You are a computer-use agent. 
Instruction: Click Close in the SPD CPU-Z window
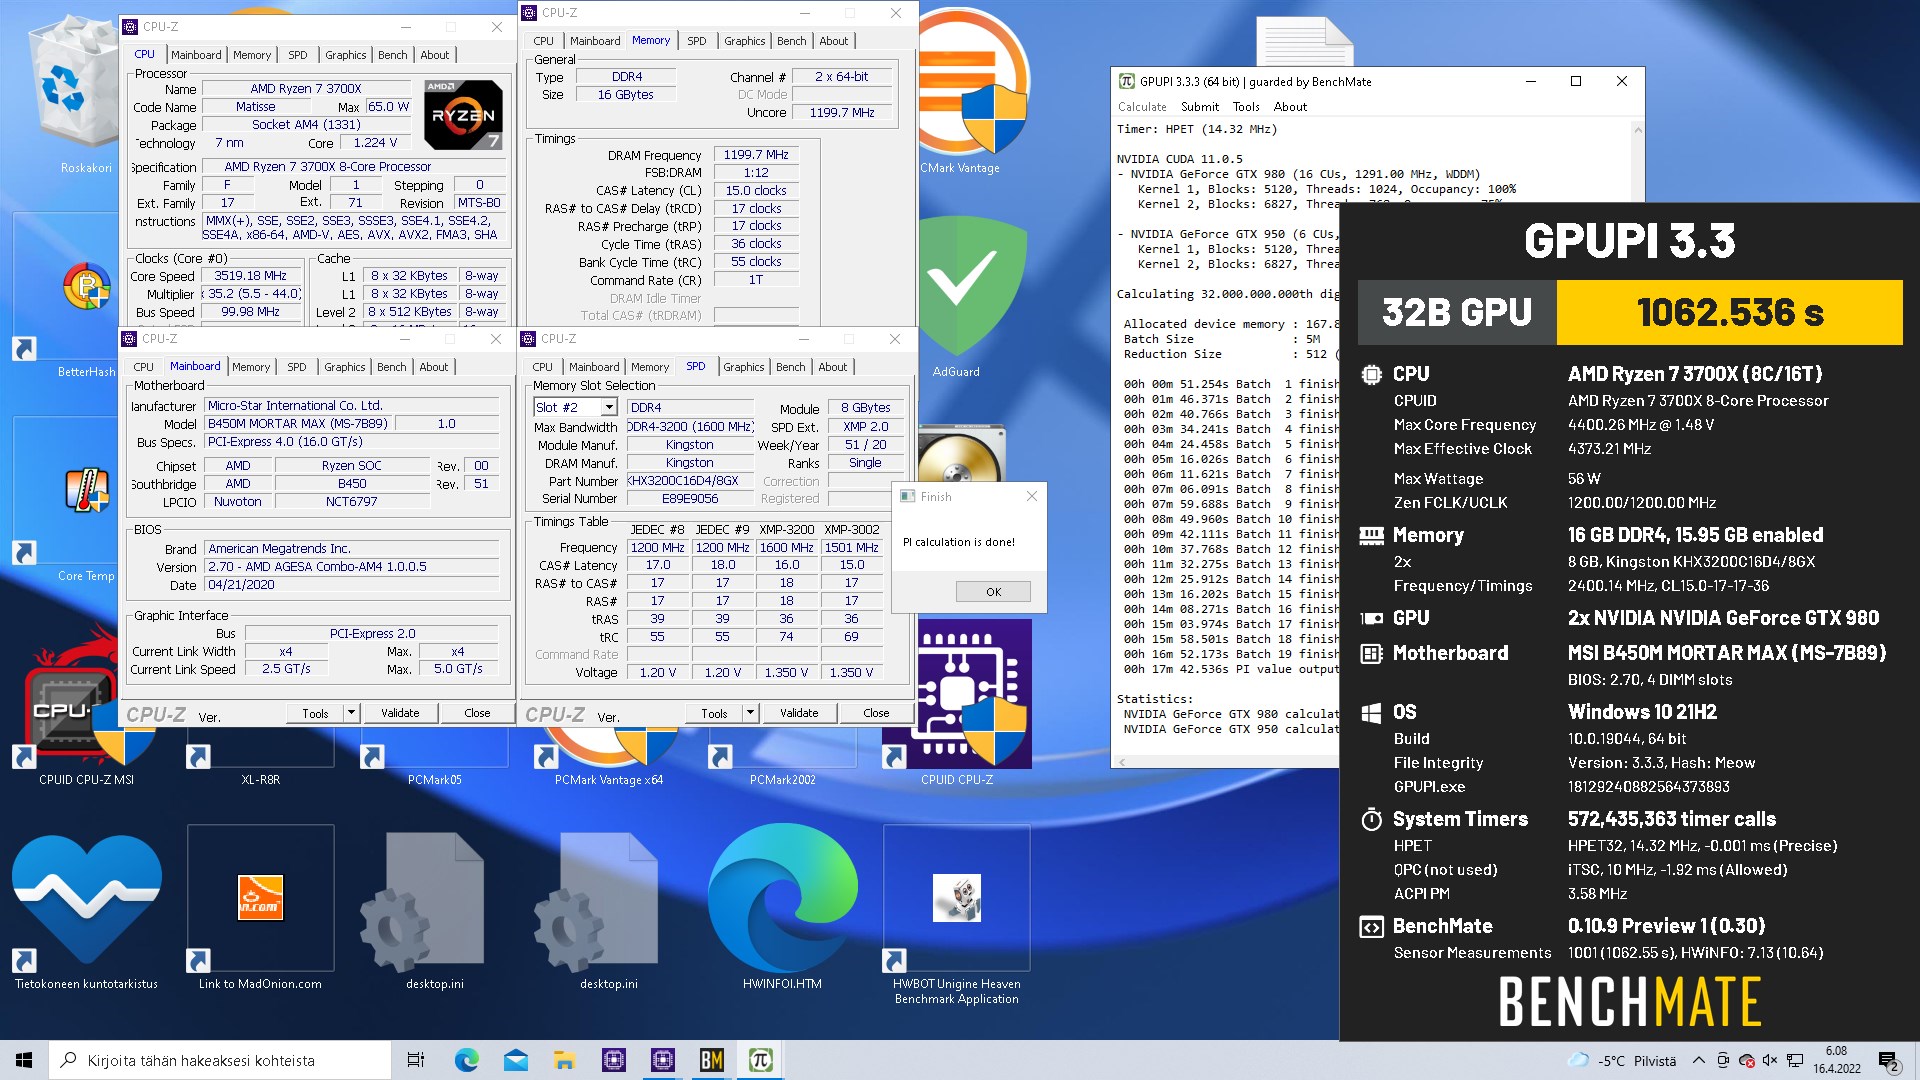coord(876,713)
